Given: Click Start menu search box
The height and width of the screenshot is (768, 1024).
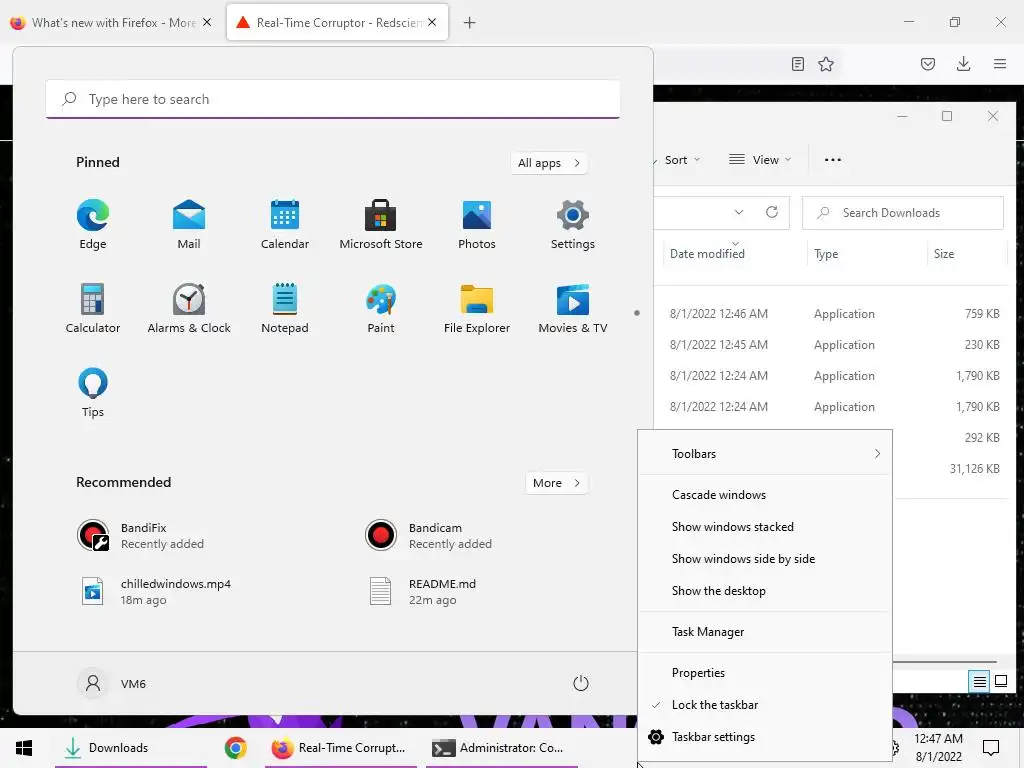Looking at the screenshot, I should [x=333, y=99].
